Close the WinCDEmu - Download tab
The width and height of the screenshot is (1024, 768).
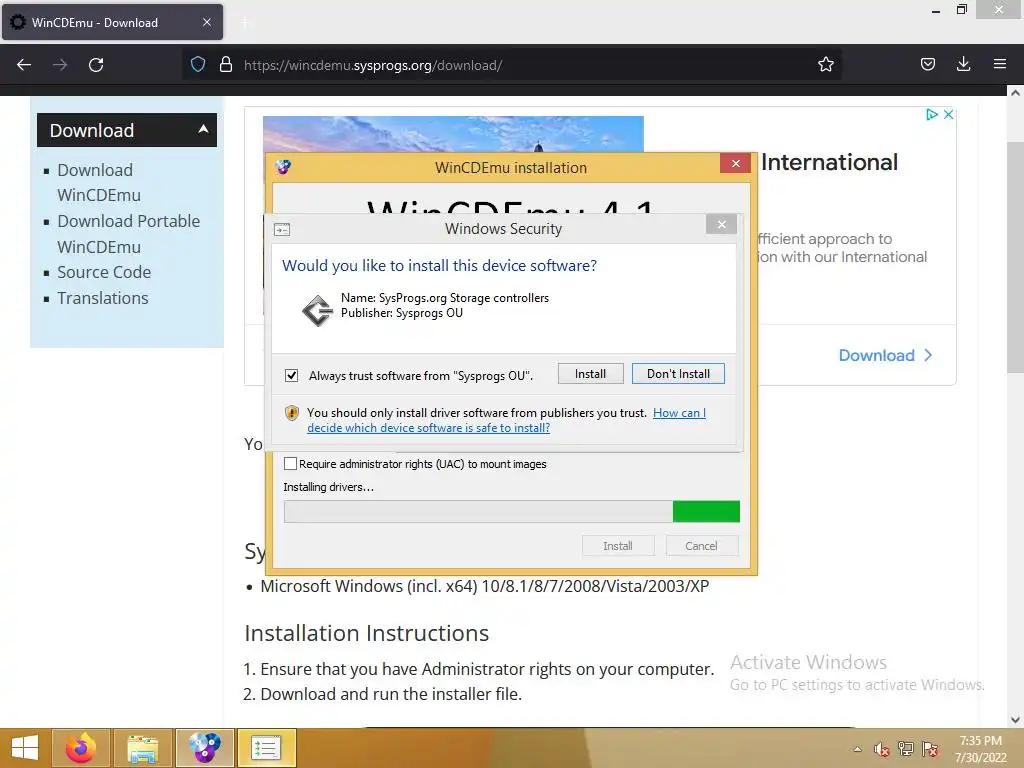coord(206,22)
